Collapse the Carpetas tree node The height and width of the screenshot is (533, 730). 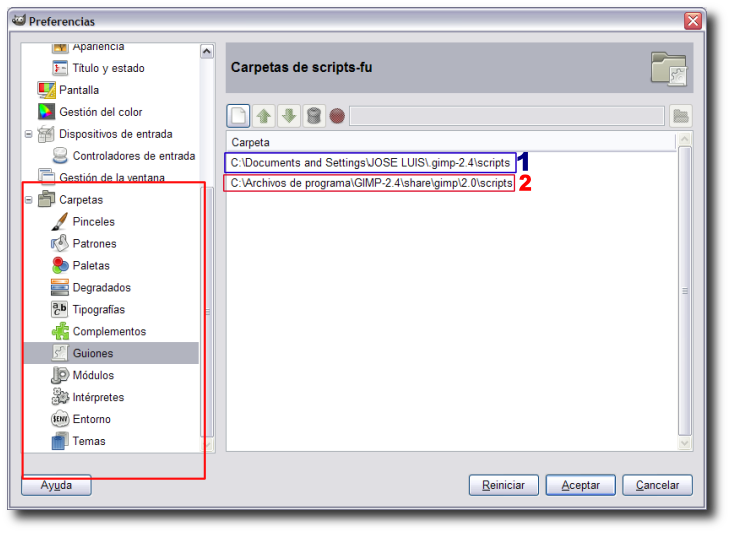coord(29,200)
